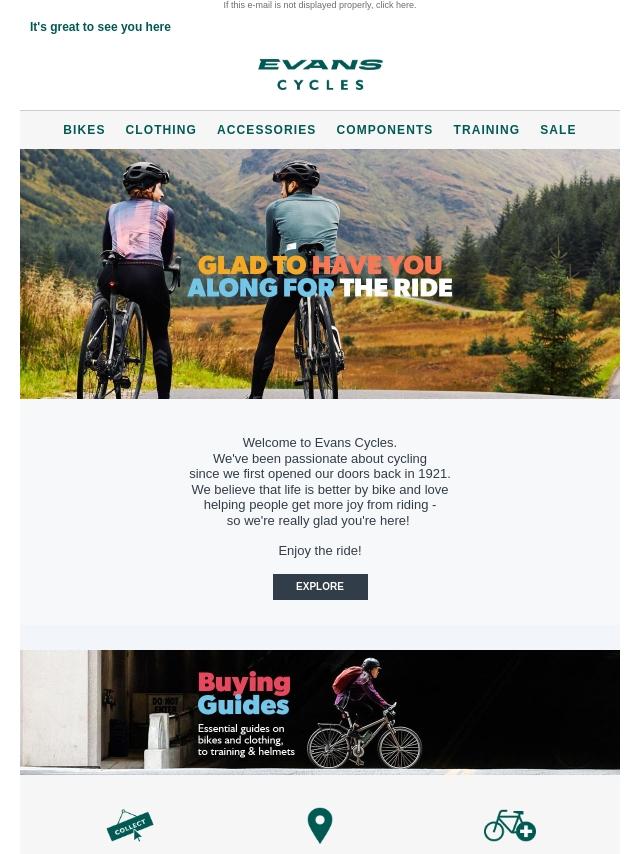Click the Collect tag icon
Viewport: 640px width, 854px height.
pos(130,825)
